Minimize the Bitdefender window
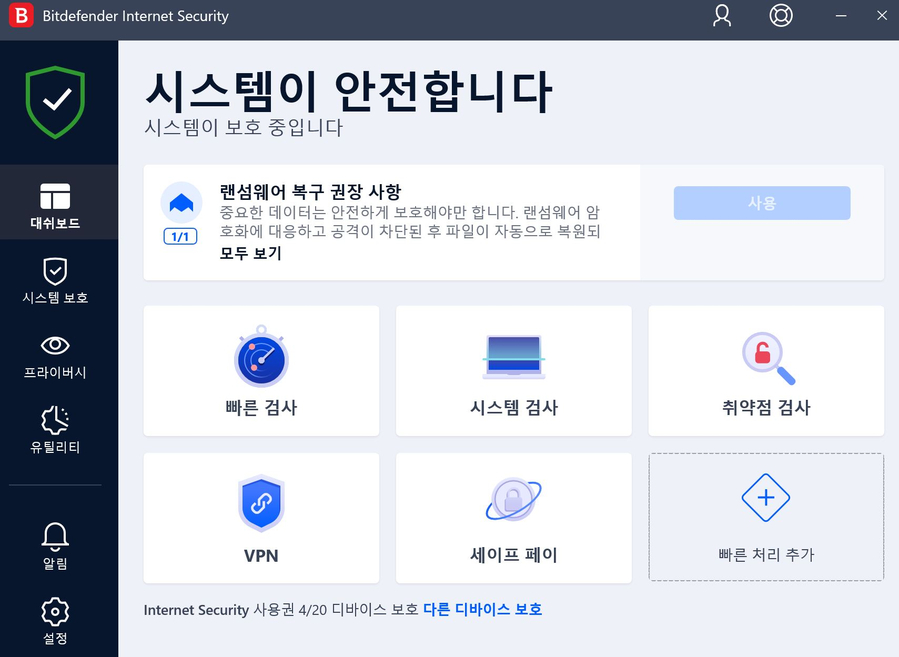 (x=841, y=15)
